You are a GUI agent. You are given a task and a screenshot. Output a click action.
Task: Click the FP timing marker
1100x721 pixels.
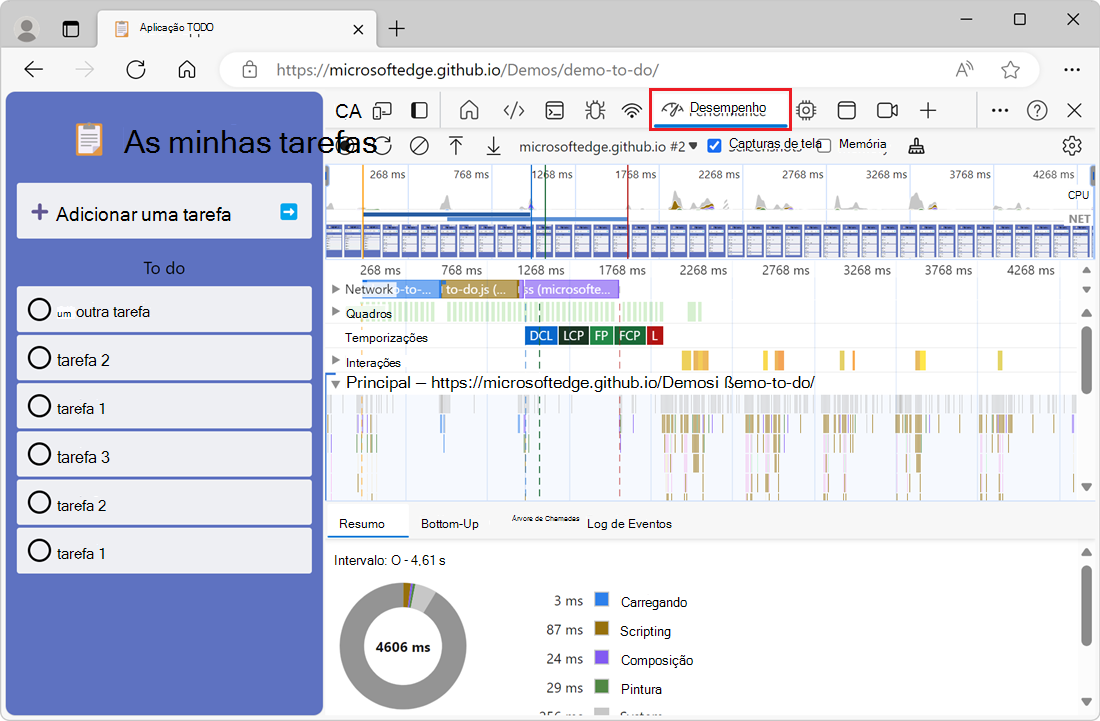(x=601, y=336)
